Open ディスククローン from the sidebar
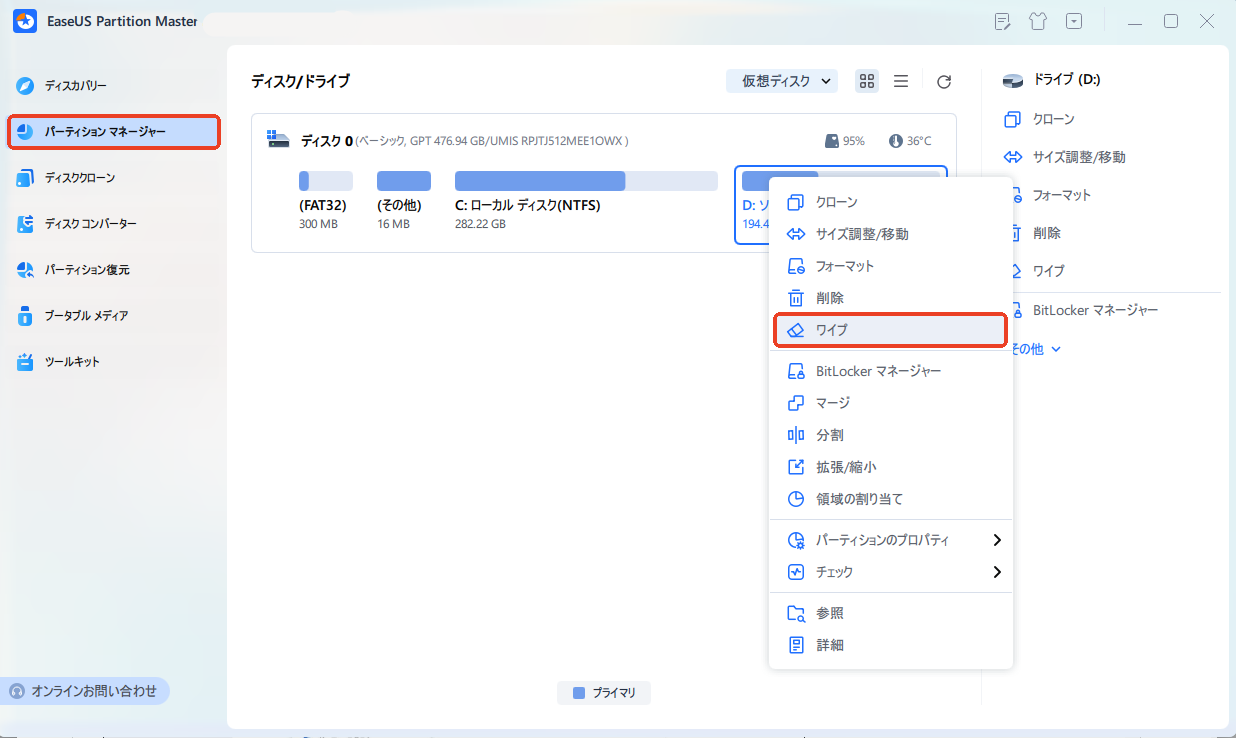The width and height of the screenshot is (1236, 738). click(x=79, y=178)
